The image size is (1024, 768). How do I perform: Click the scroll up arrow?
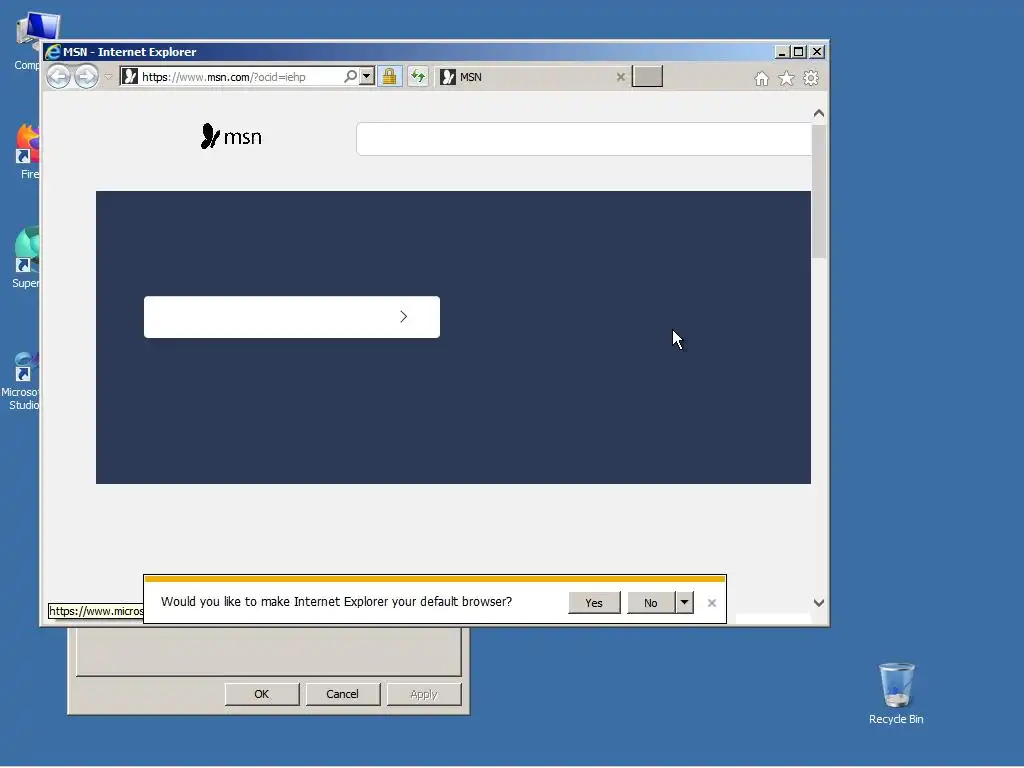pyautogui.click(x=819, y=114)
